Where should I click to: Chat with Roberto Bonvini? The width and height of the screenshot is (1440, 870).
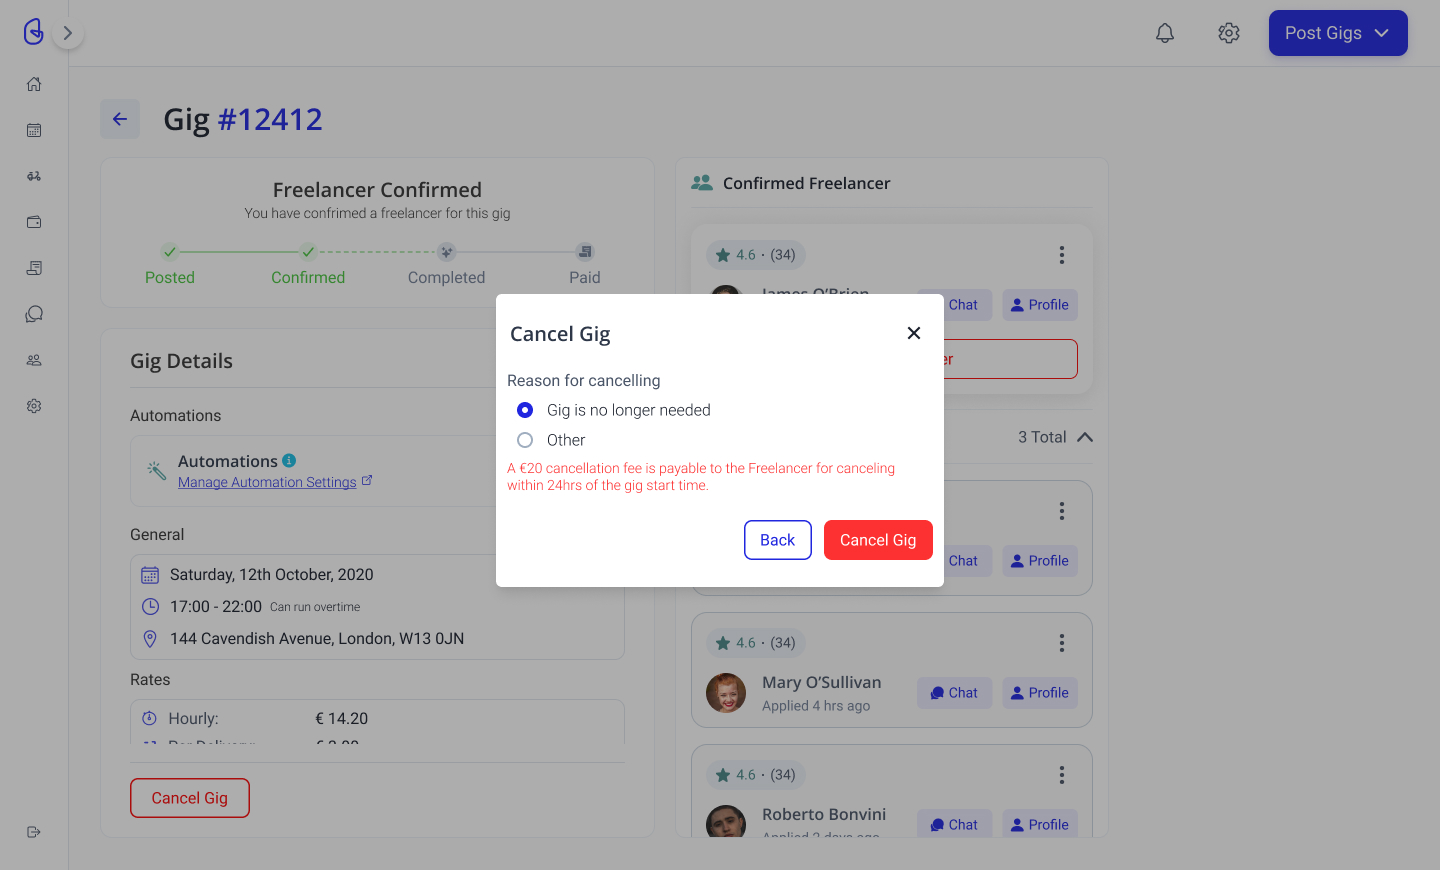tap(955, 824)
